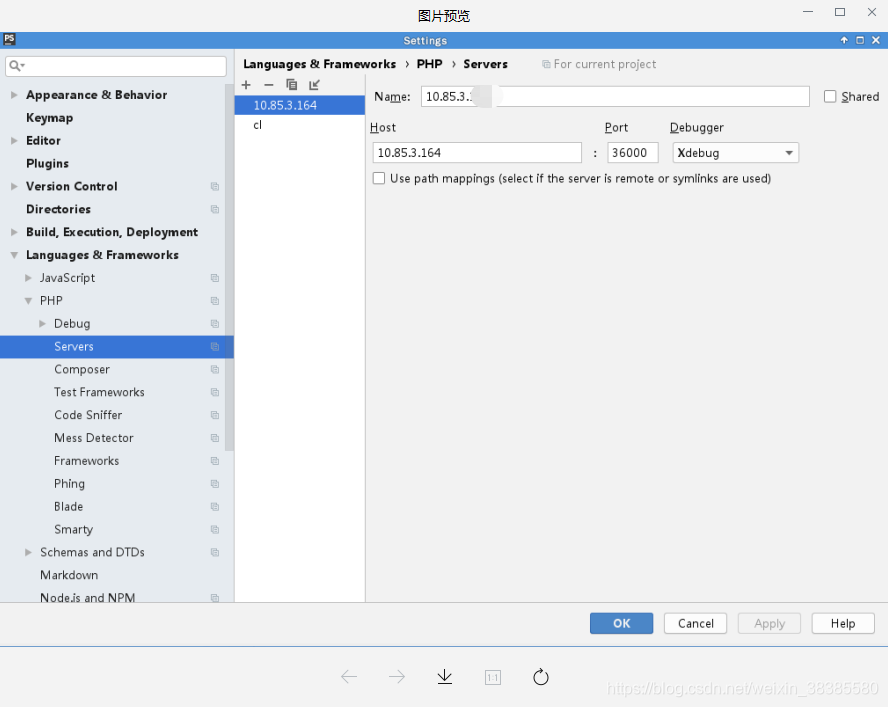Open the Markdown settings page

coord(69,575)
